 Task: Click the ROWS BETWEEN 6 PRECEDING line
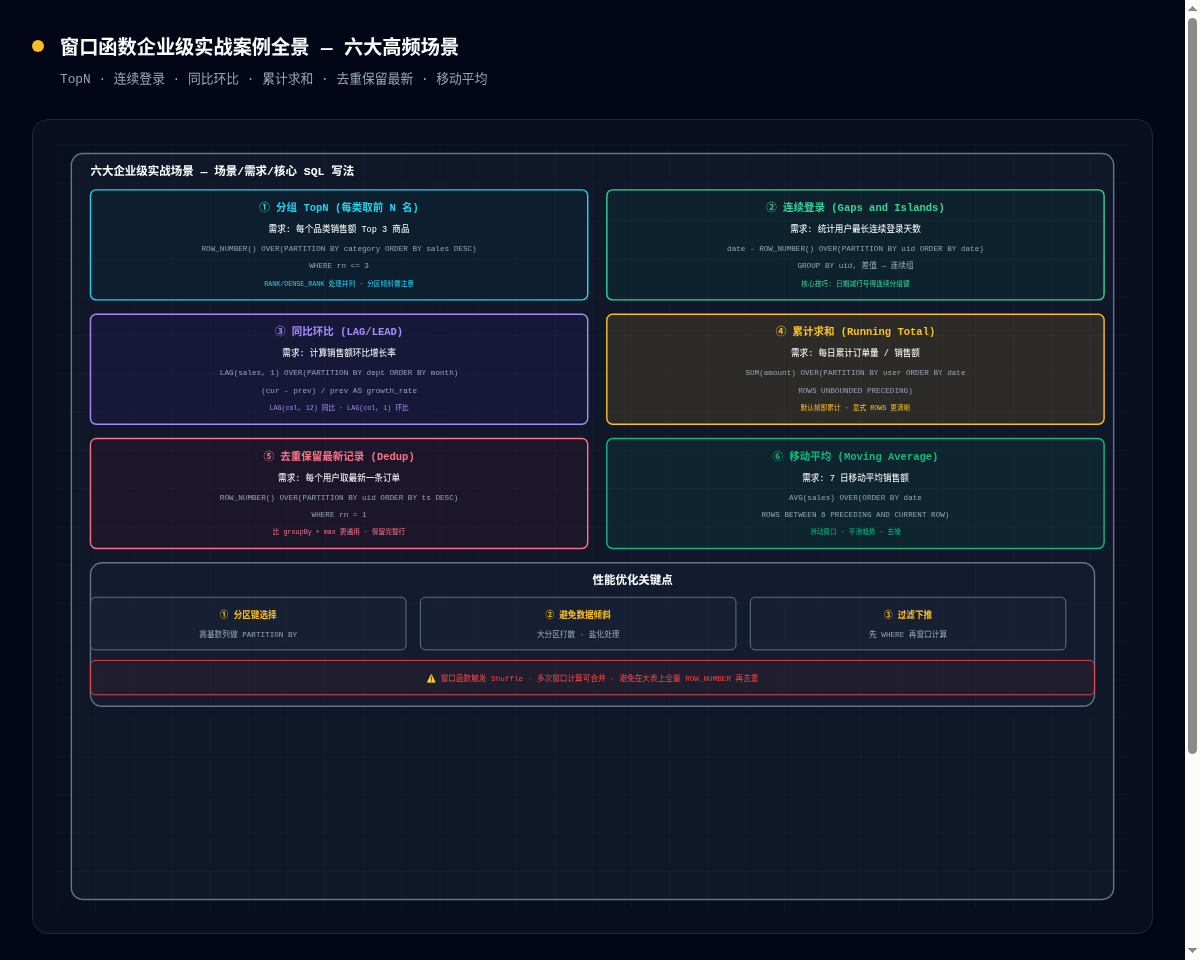pyautogui.click(x=855, y=514)
